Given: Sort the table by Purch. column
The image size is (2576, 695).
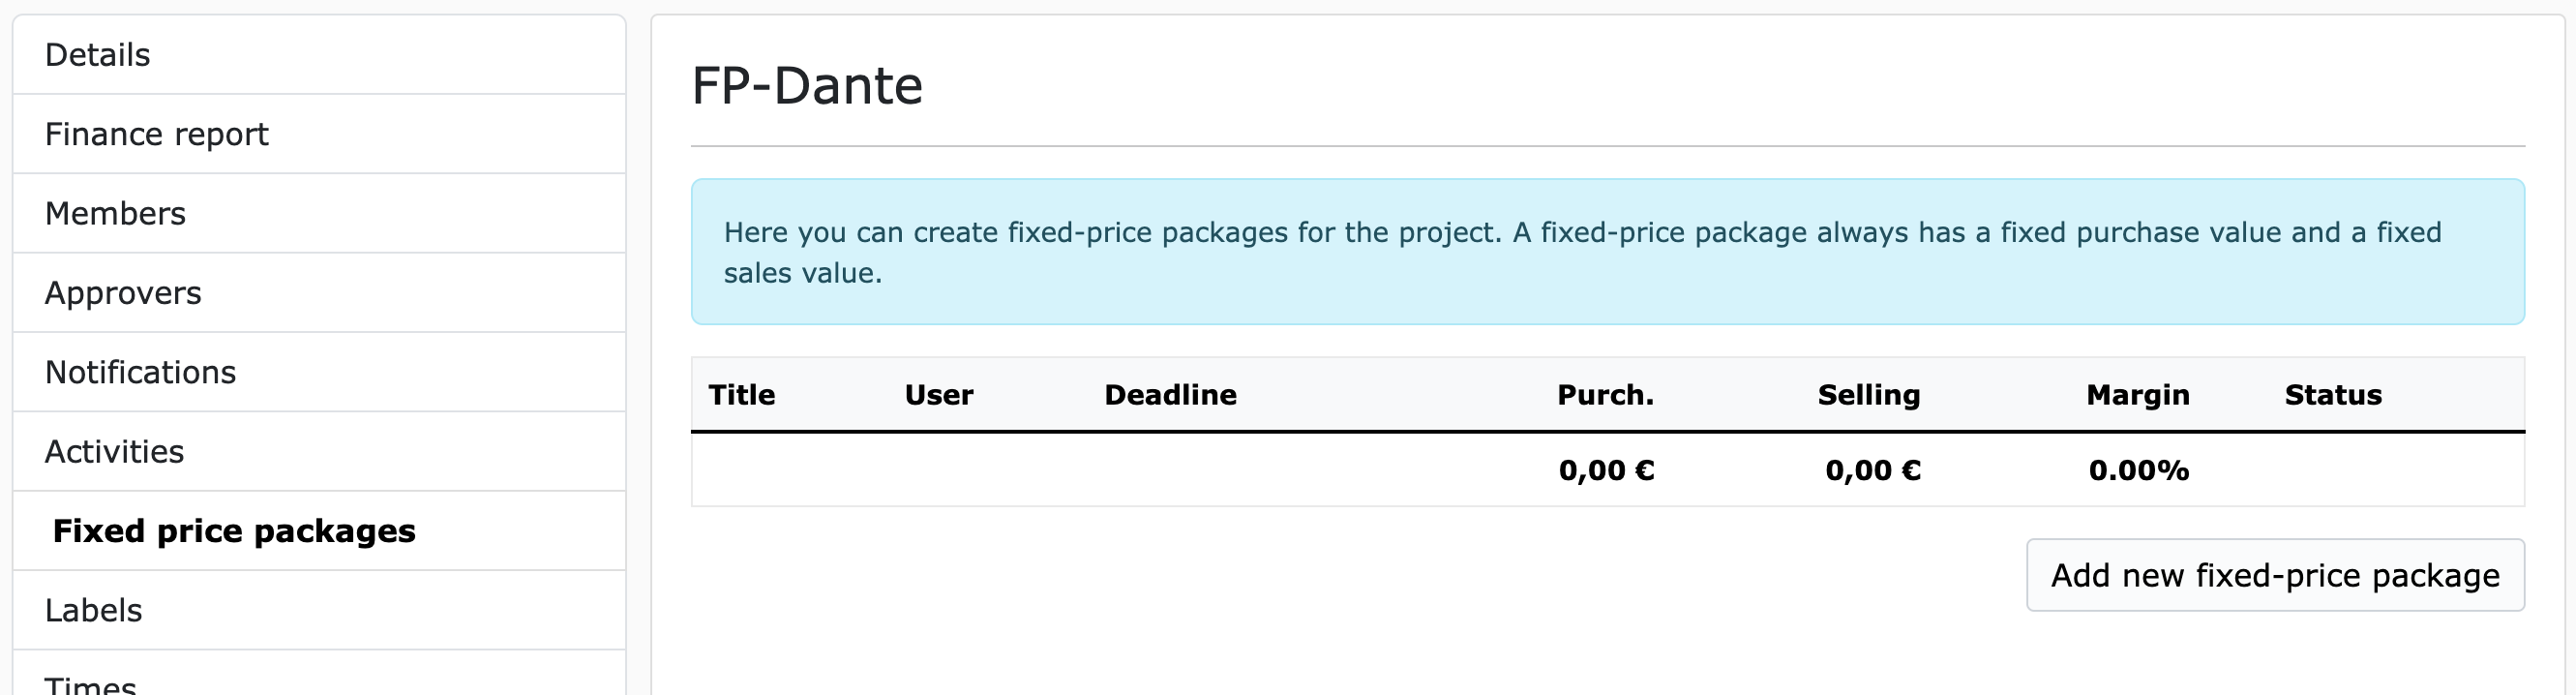Looking at the screenshot, I should (1605, 395).
